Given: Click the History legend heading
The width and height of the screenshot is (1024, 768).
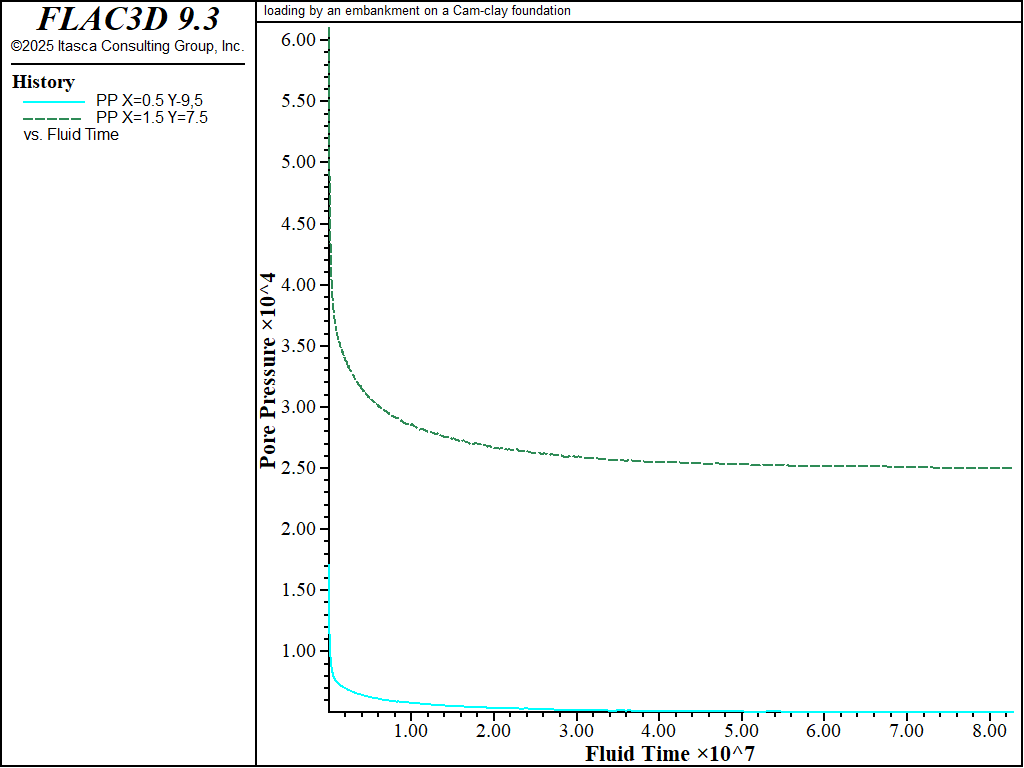Looking at the screenshot, I should click(x=43, y=82).
